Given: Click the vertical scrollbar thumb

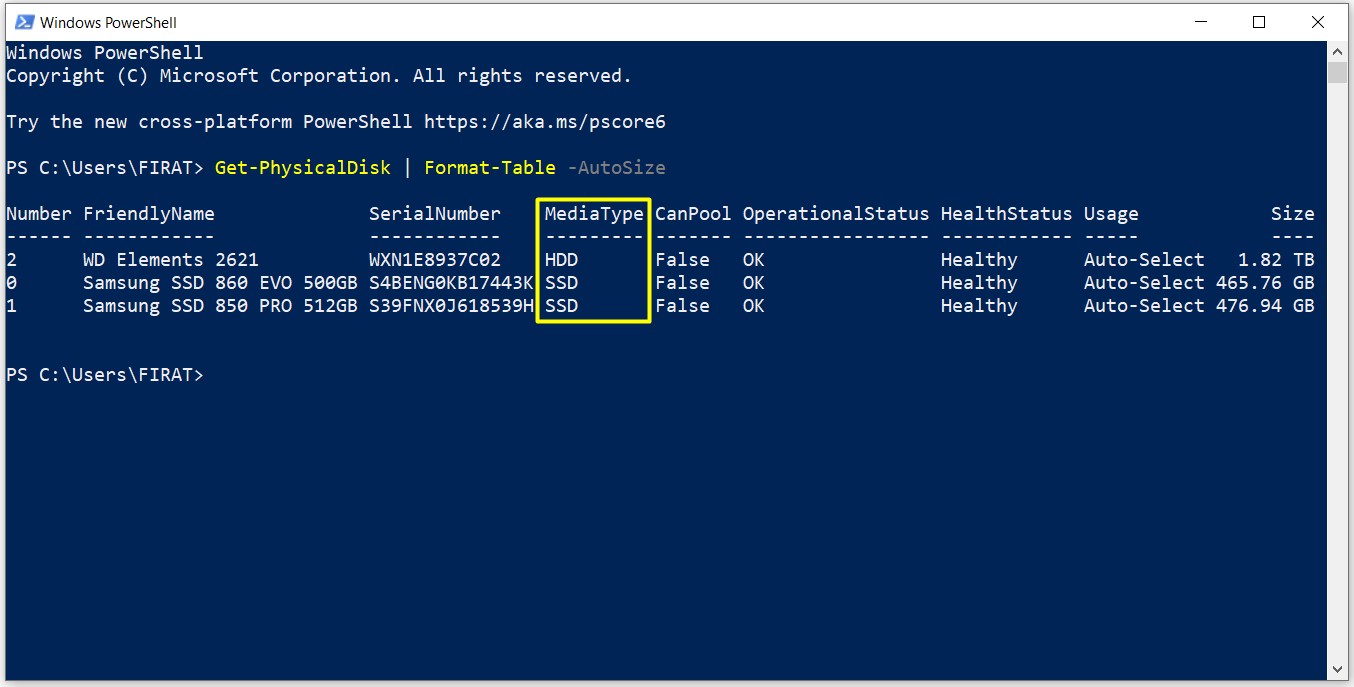Looking at the screenshot, I should tap(1337, 72).
